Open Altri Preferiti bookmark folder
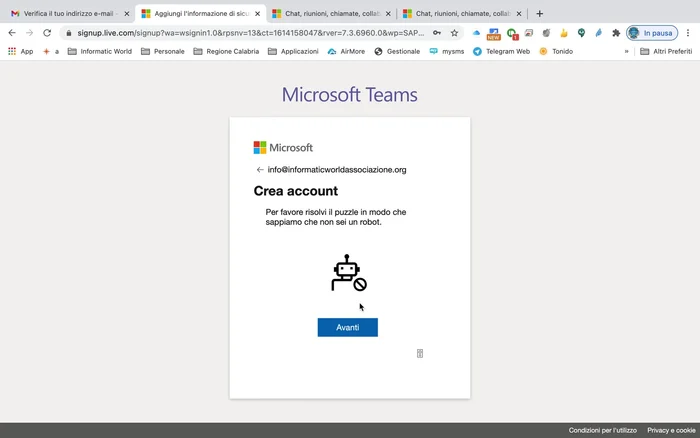 (x=666, y=51)
